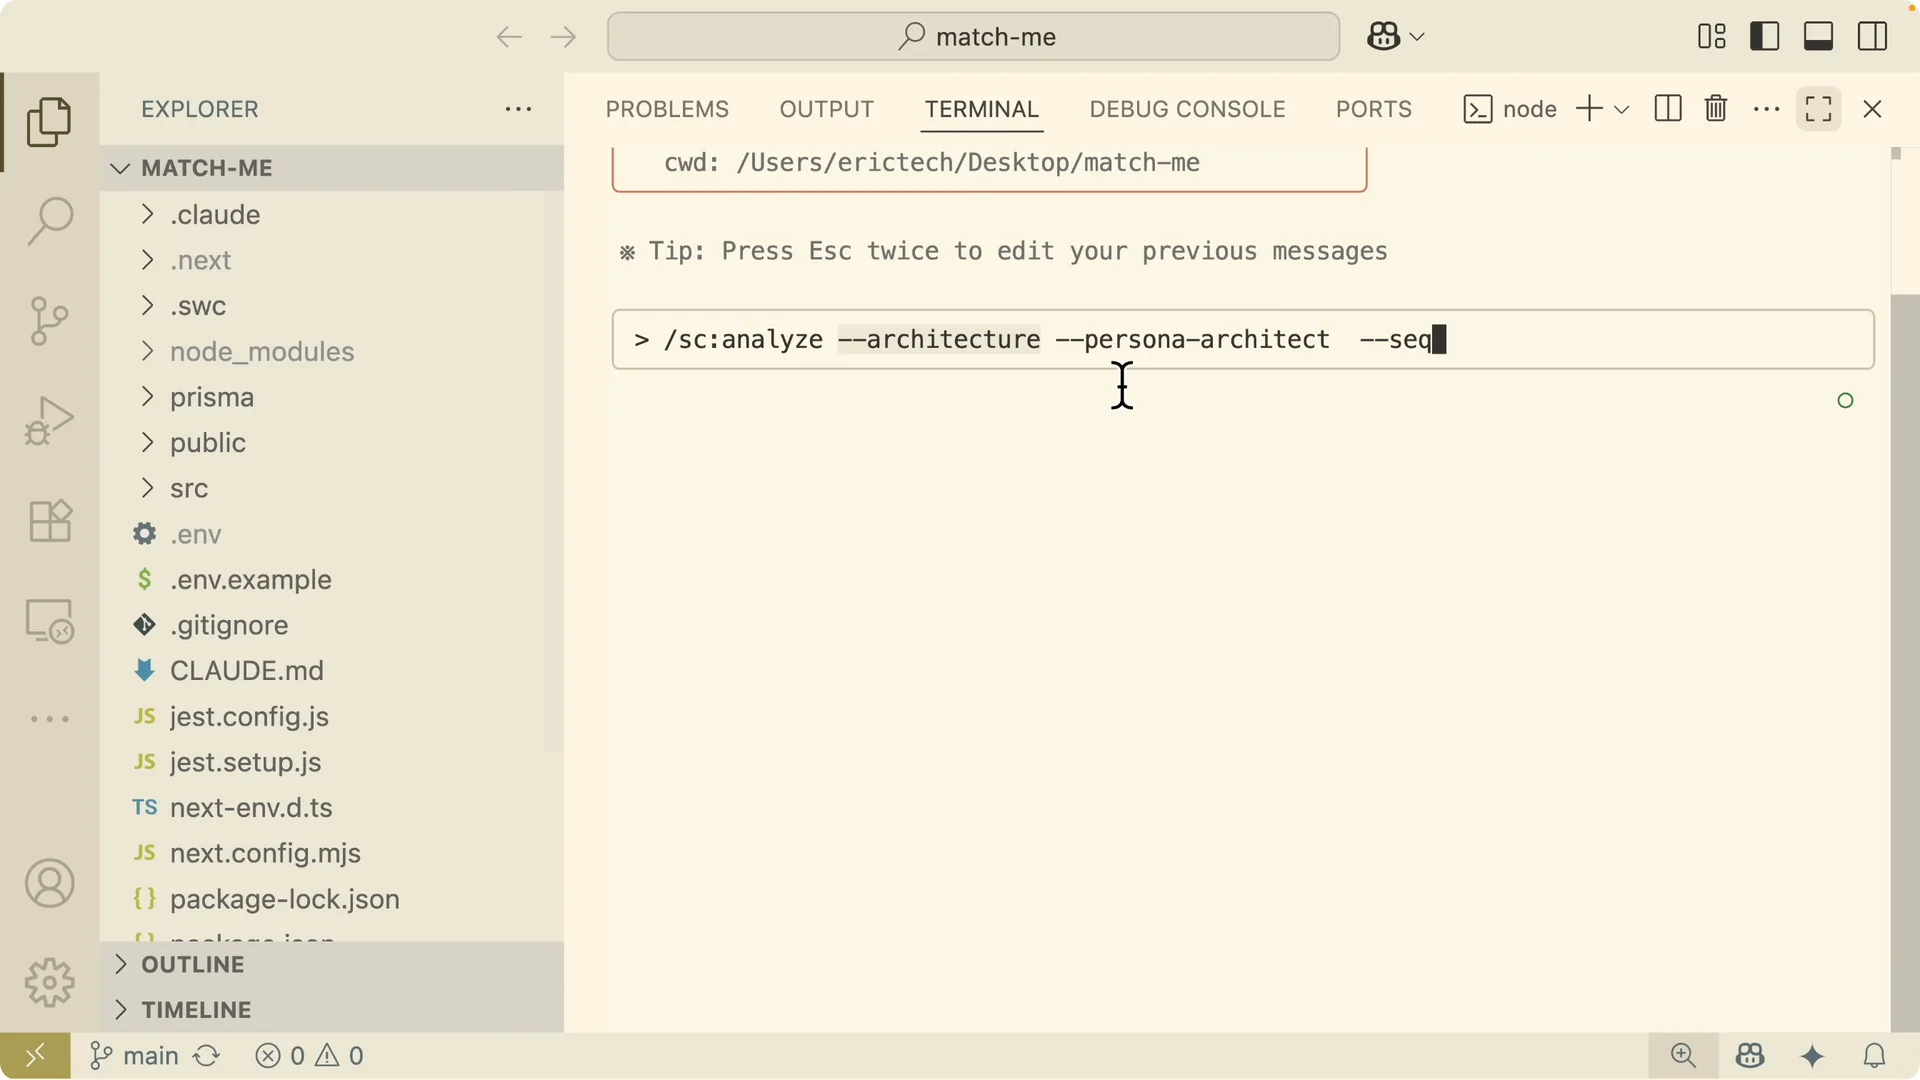Open the .env.example file
This screenshot has height=1080, width=1920.
pos(332,580)
